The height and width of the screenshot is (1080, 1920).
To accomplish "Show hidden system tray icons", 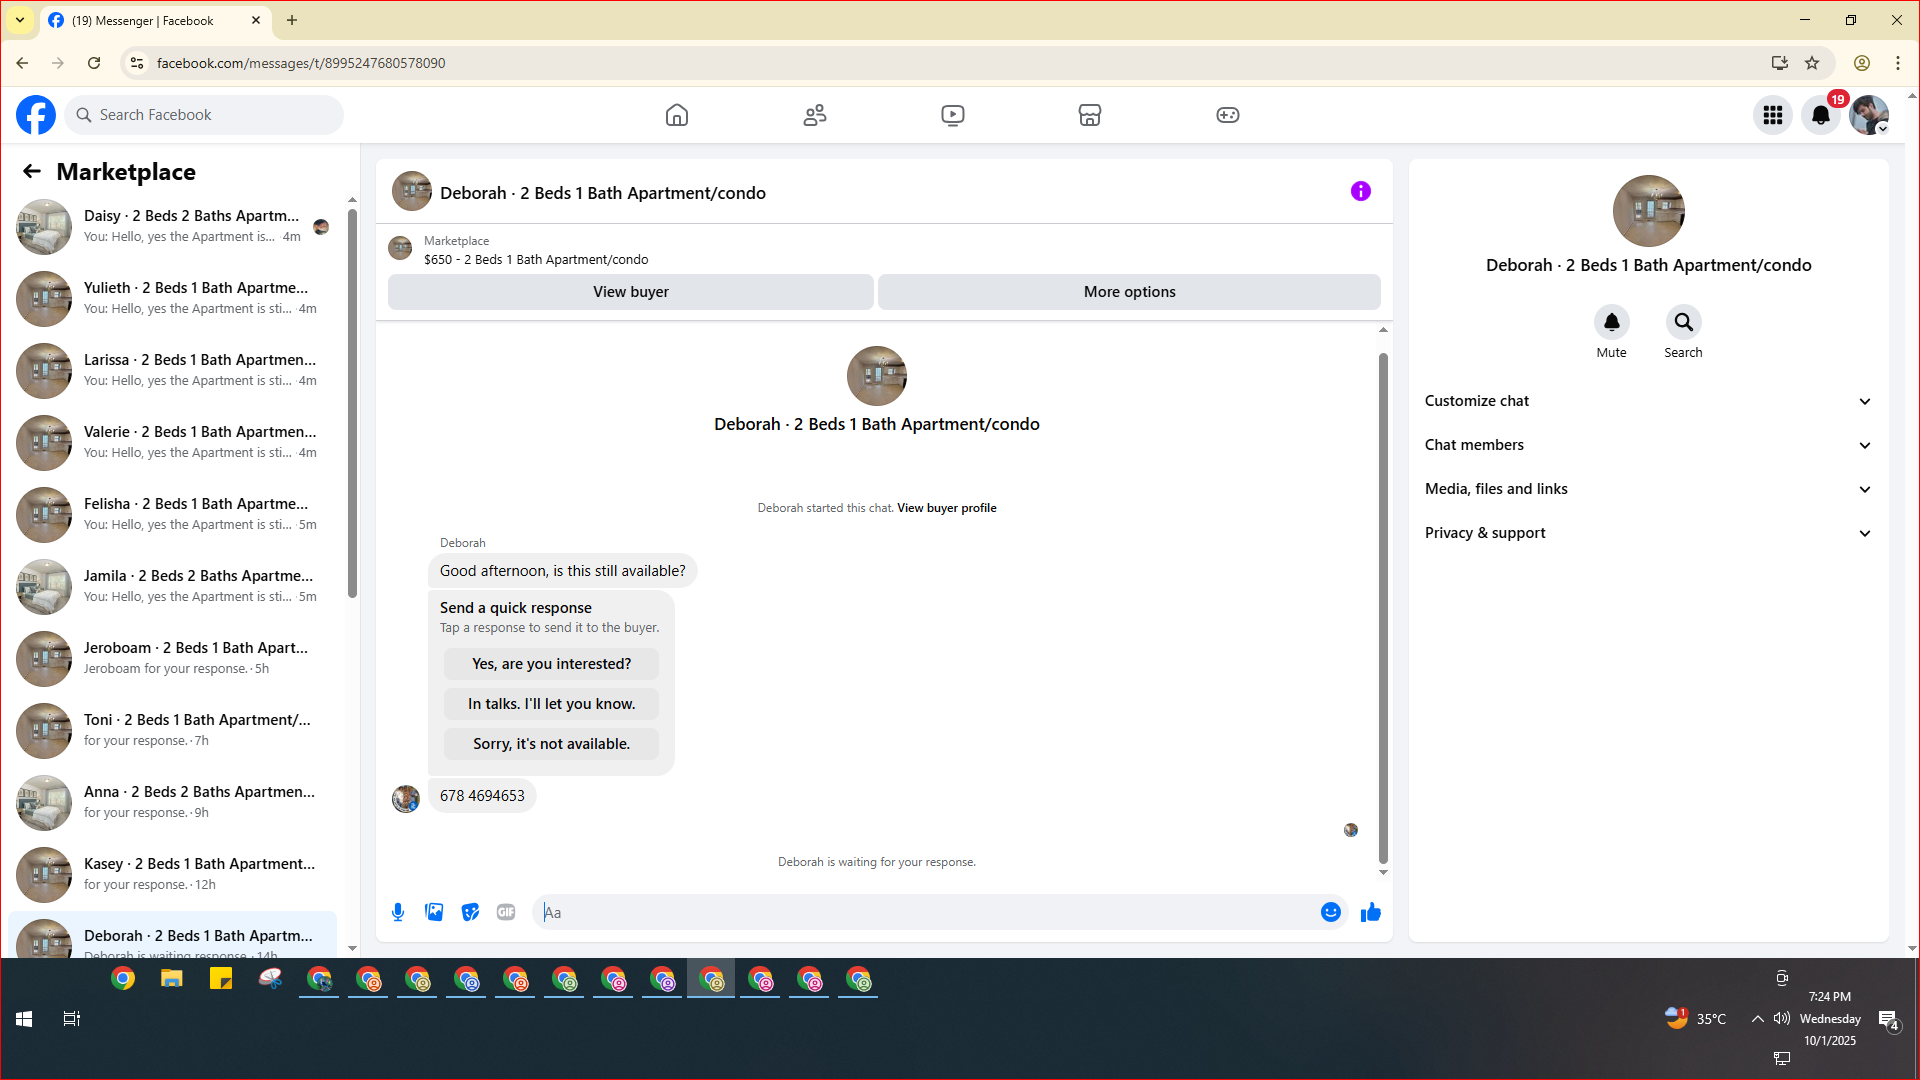I will 1757,1019.
